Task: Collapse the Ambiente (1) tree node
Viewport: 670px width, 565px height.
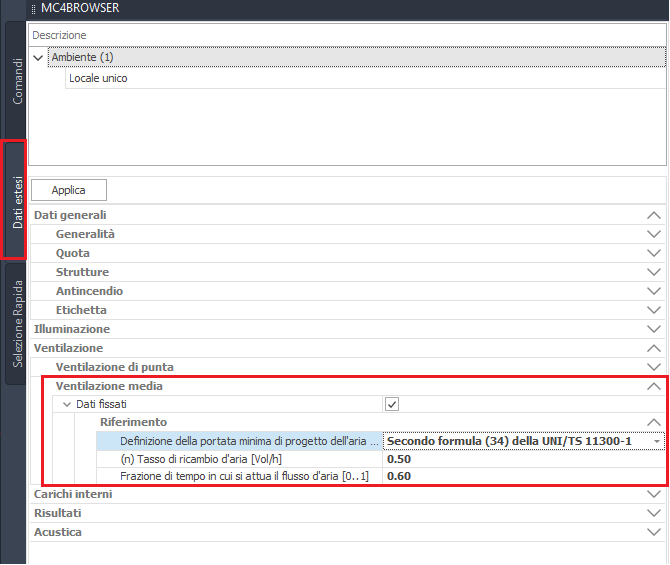Action: (38, 57)
